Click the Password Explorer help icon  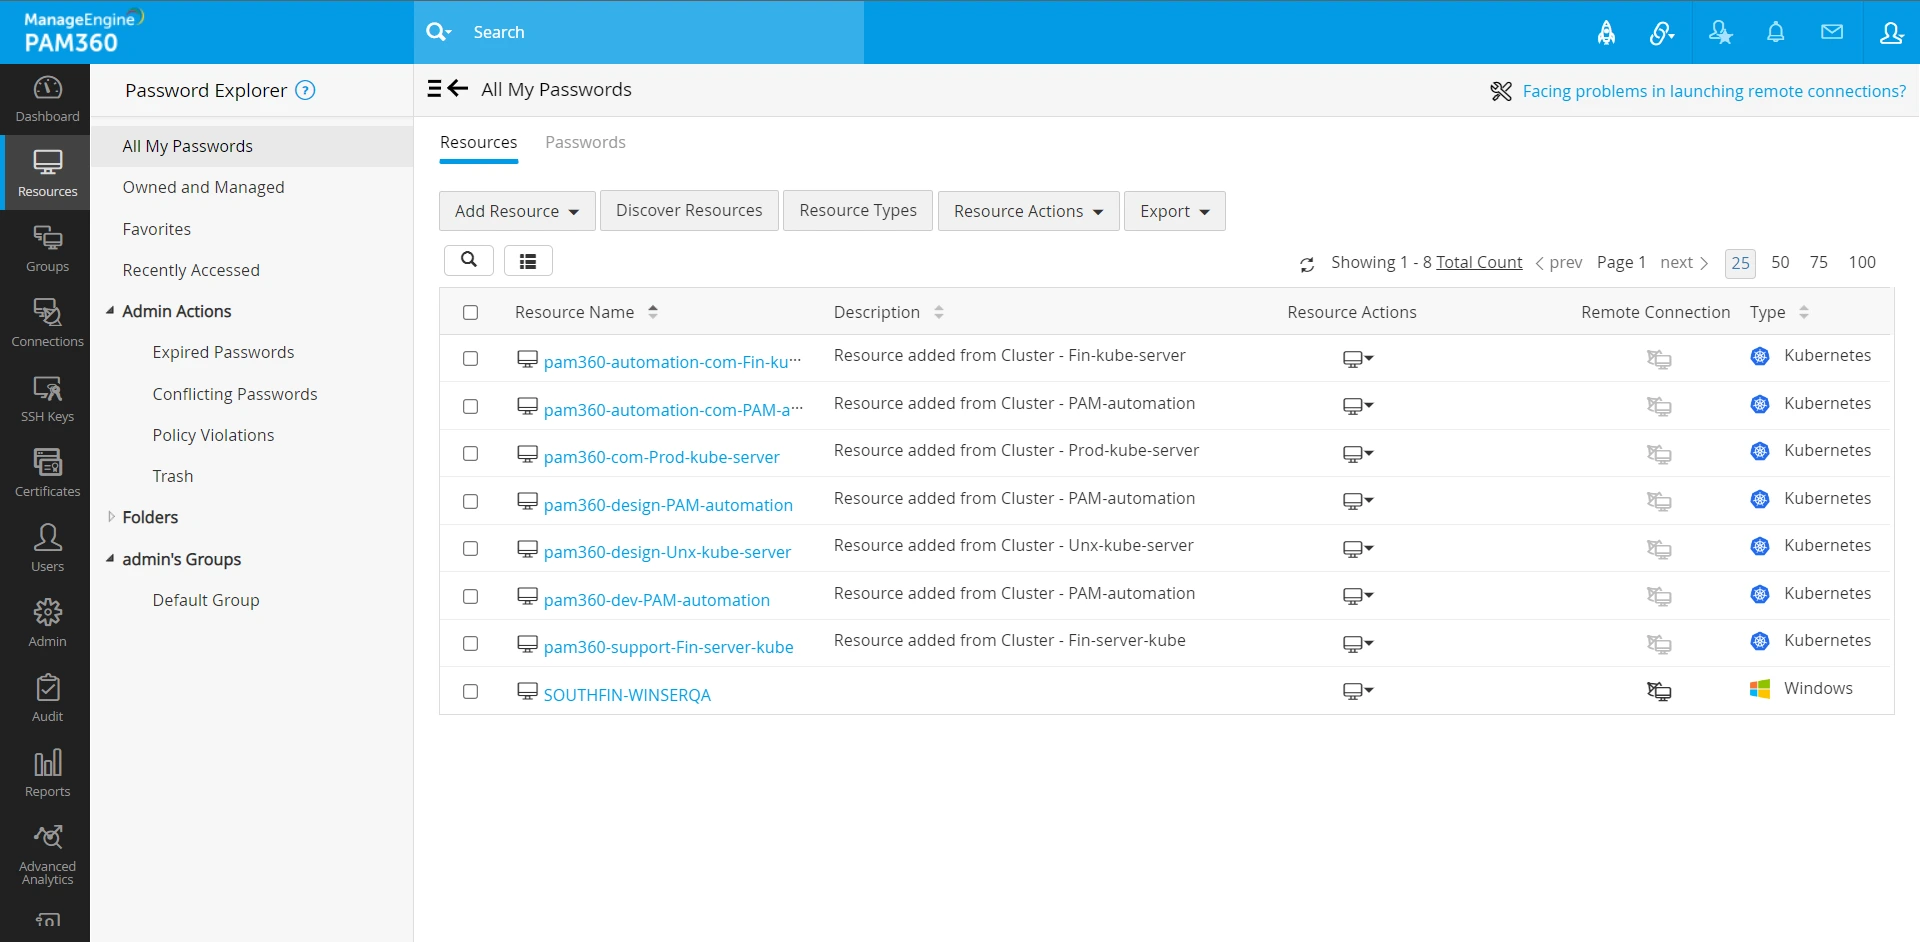(306, 91)
